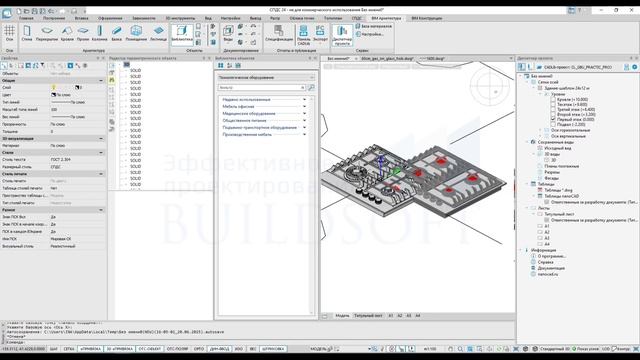Click the nanoCAD application logo button
Viewport: 640px width, 360px height.
[x=7, y=13]
